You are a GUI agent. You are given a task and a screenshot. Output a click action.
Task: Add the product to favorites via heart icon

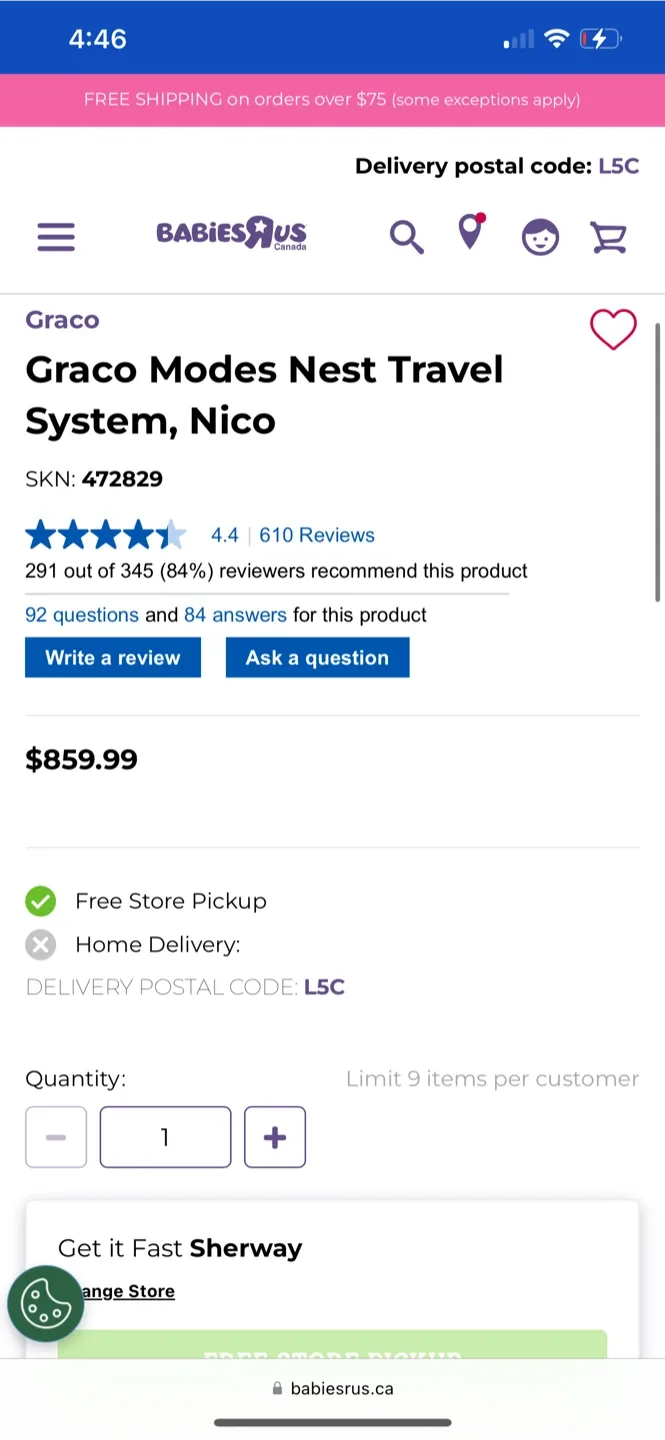pyautogui.click(x=613, y=330)
